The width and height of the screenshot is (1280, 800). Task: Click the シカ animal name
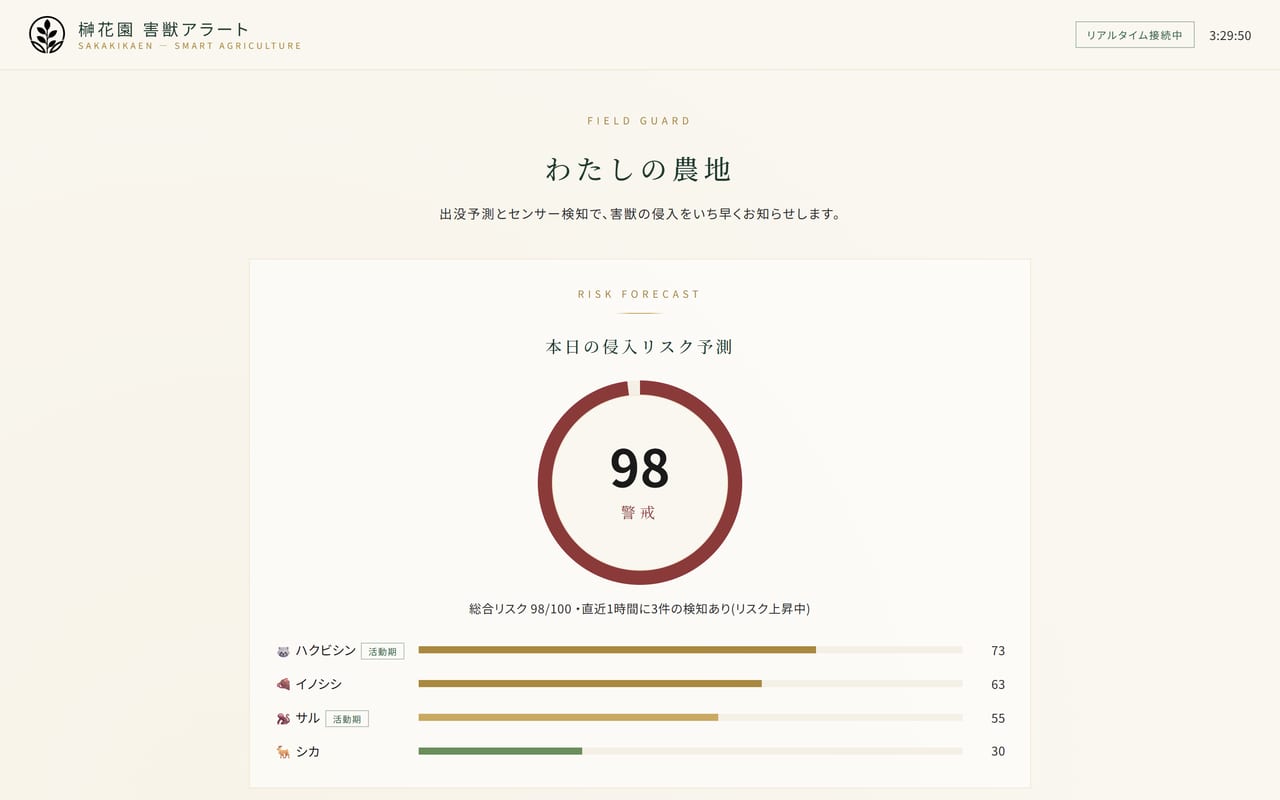pyautogui.click(x=308, y=752)
